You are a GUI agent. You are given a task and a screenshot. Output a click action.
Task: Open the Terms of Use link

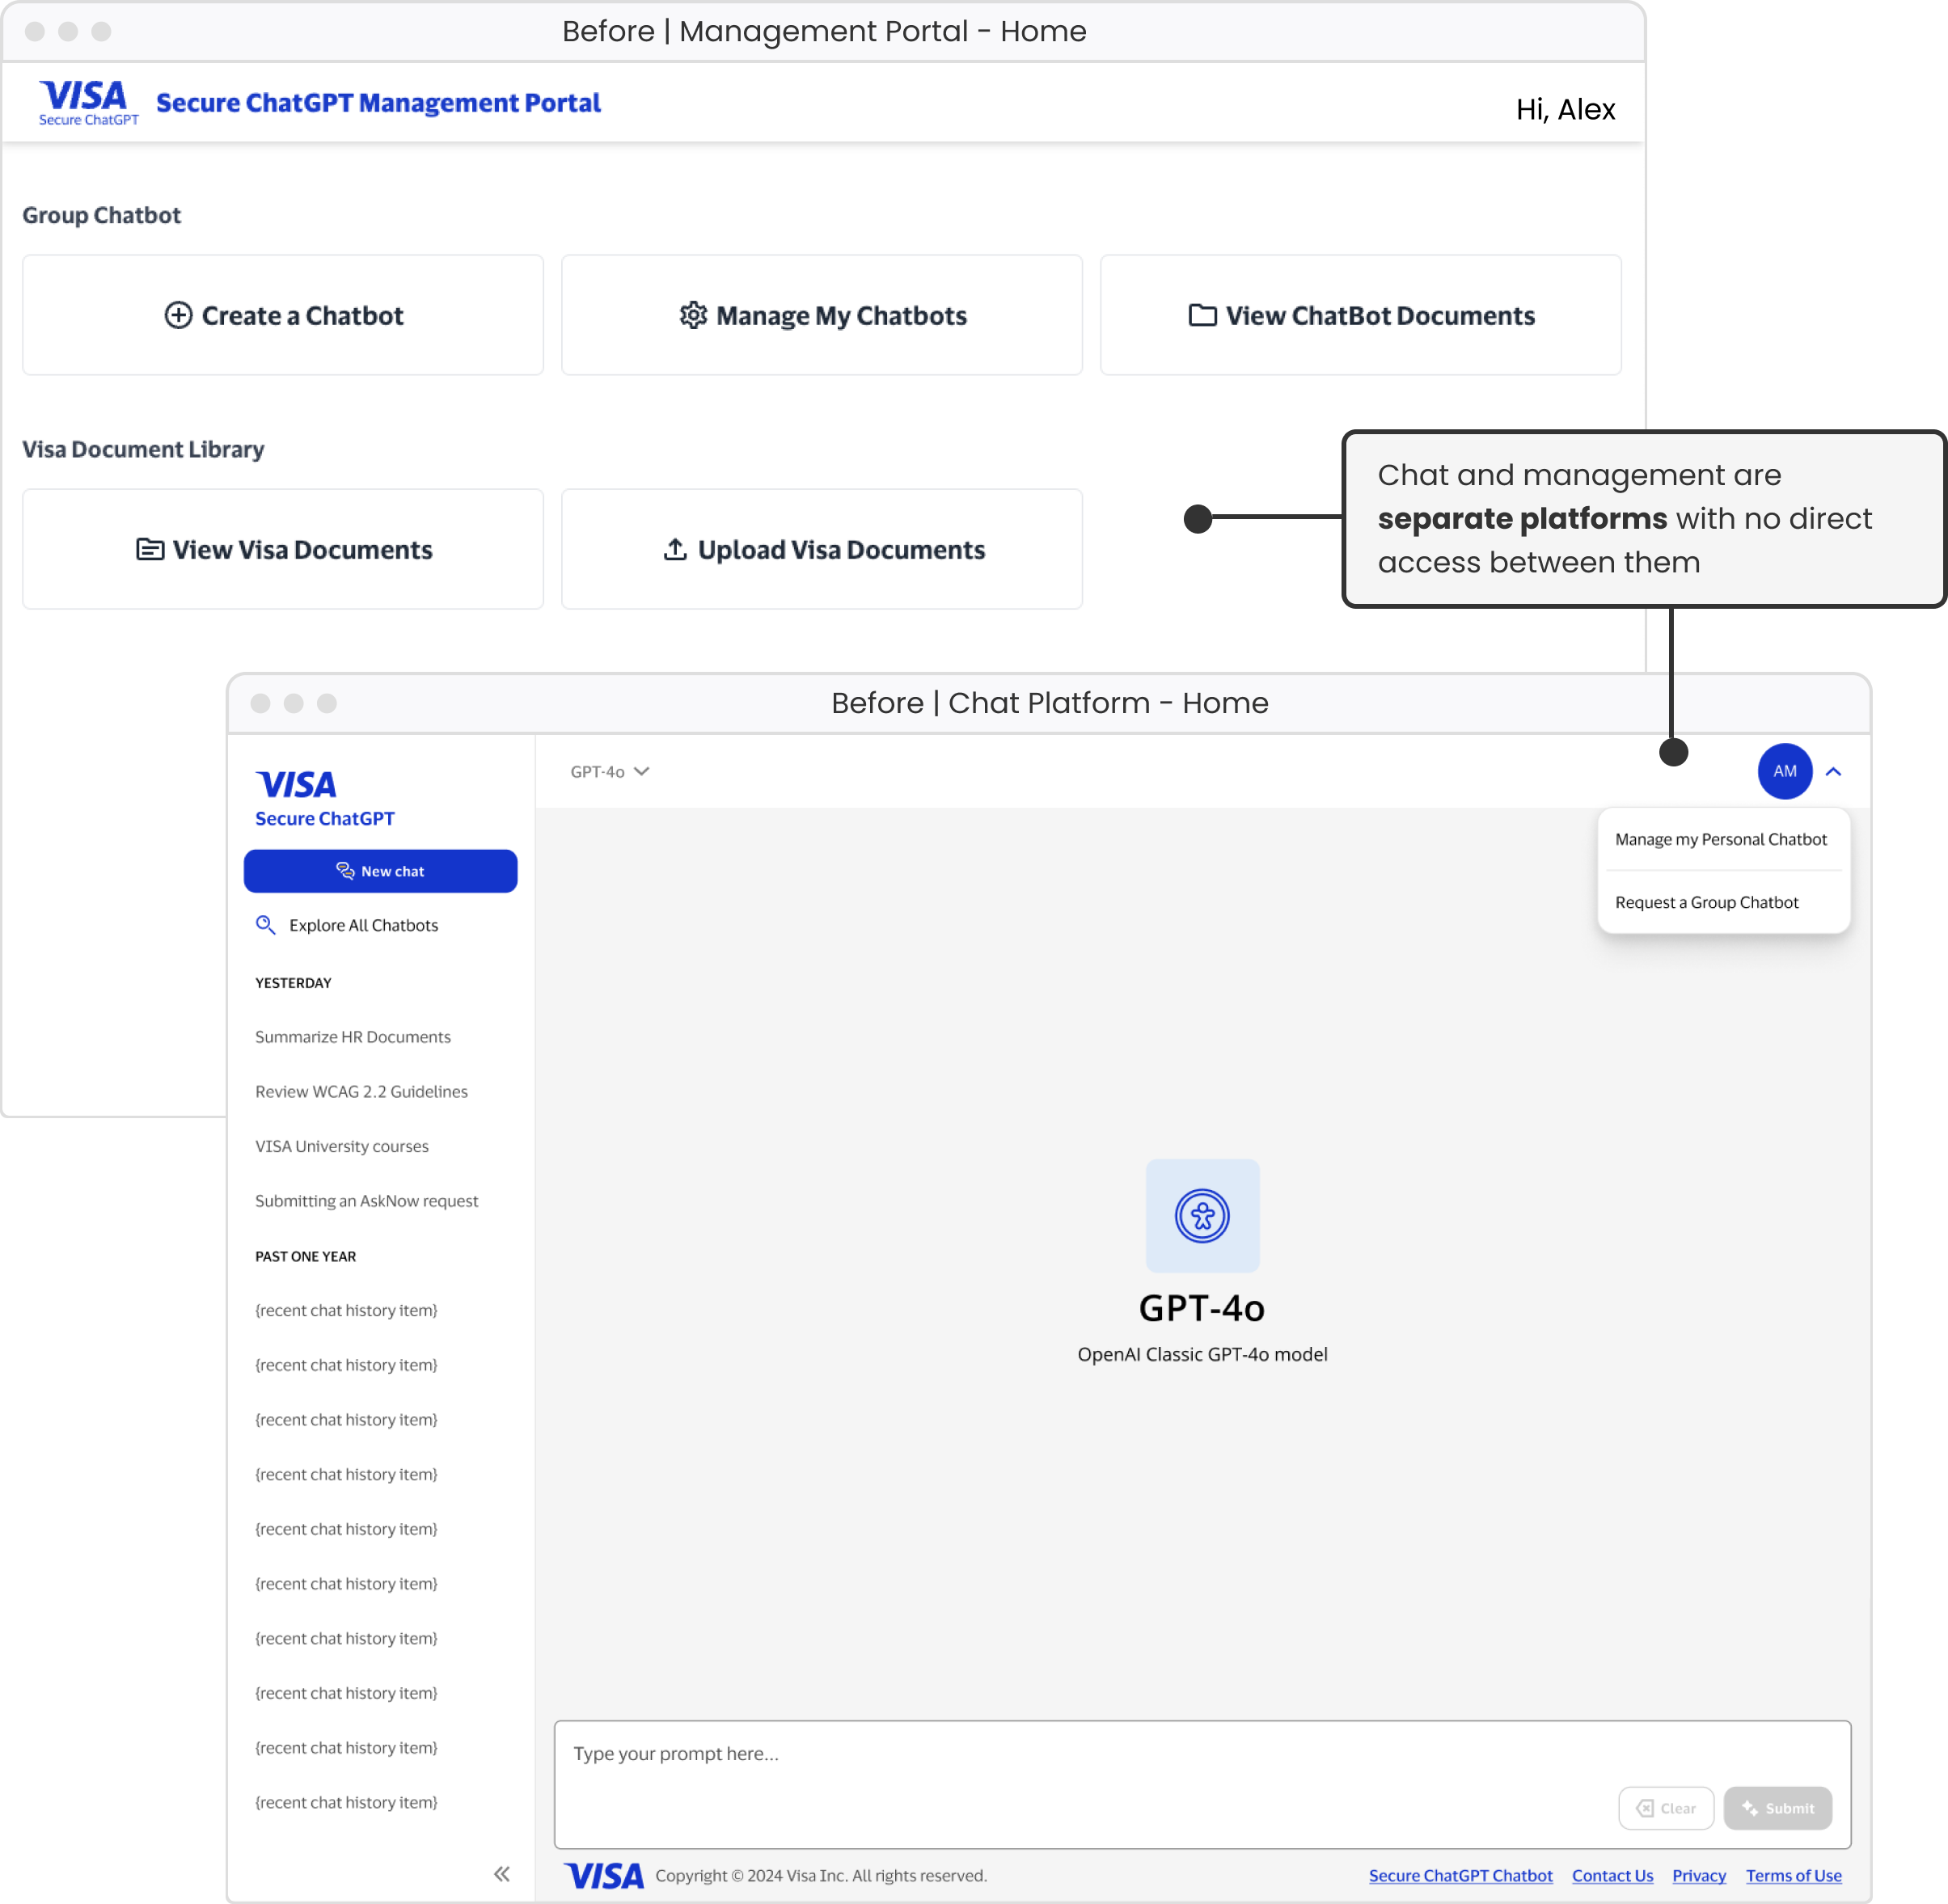click(1793, 1876)
